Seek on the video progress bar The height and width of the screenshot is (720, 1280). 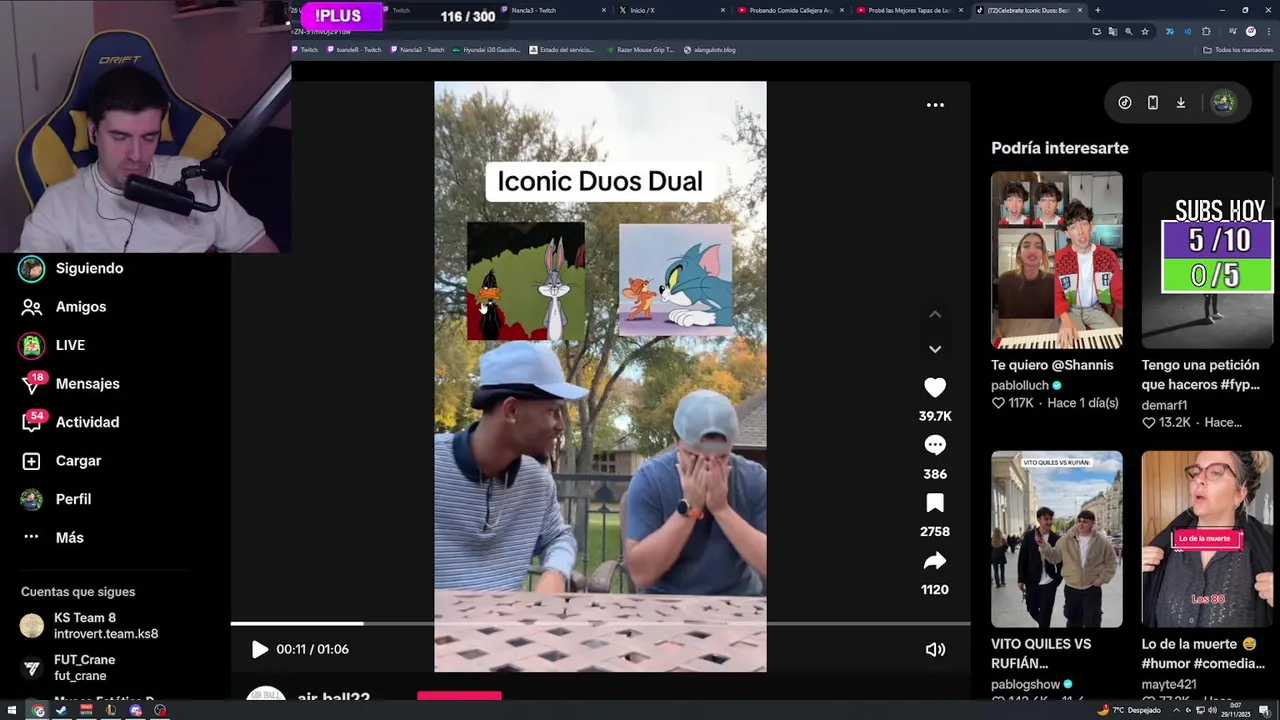coord(600,624)
